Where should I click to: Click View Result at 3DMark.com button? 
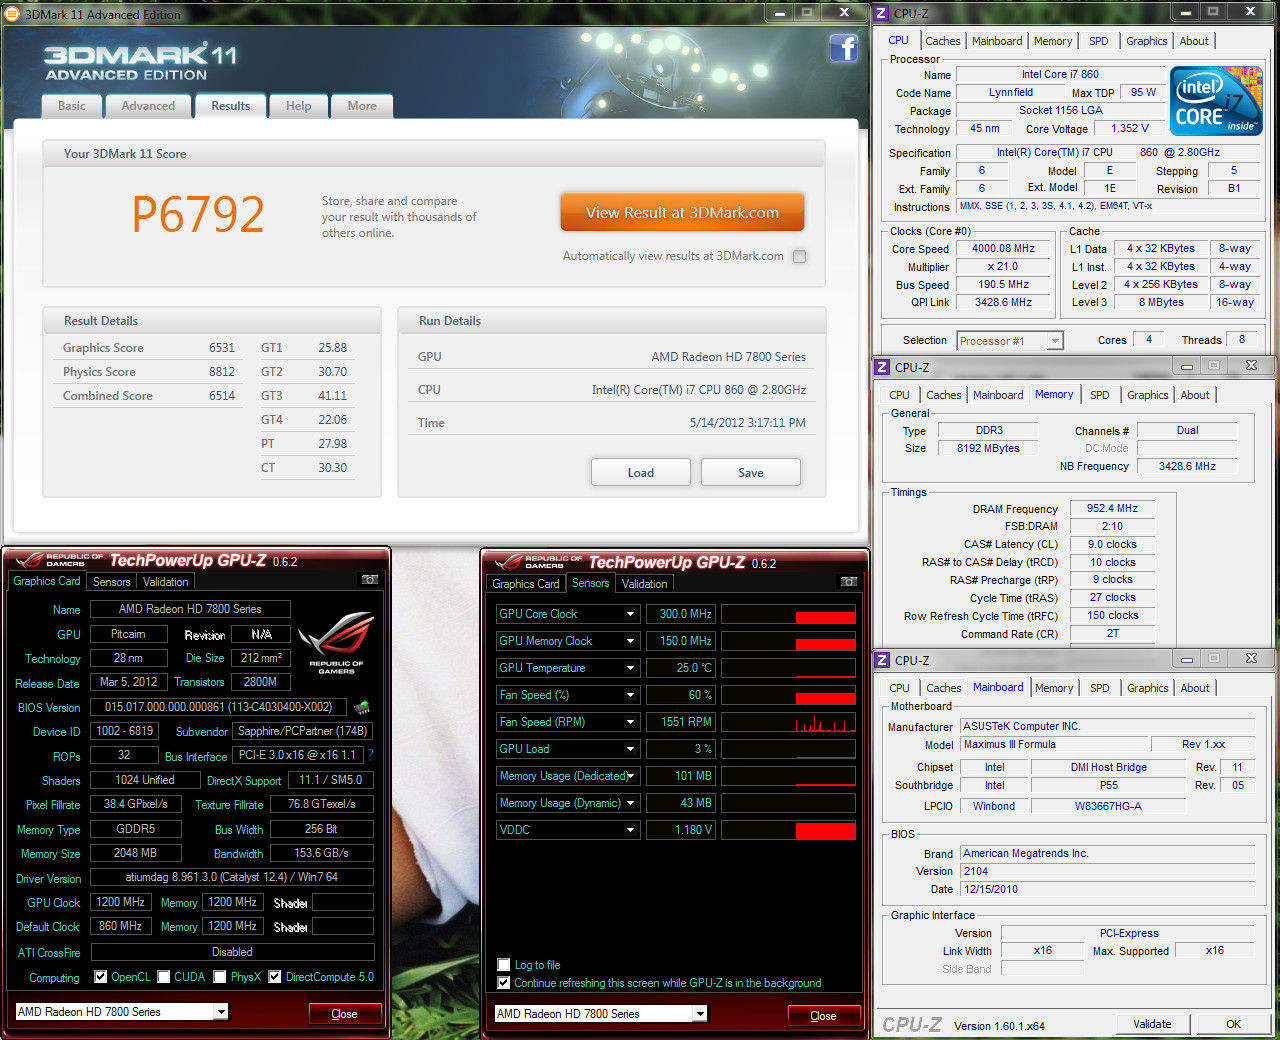(x=682, y=212)
